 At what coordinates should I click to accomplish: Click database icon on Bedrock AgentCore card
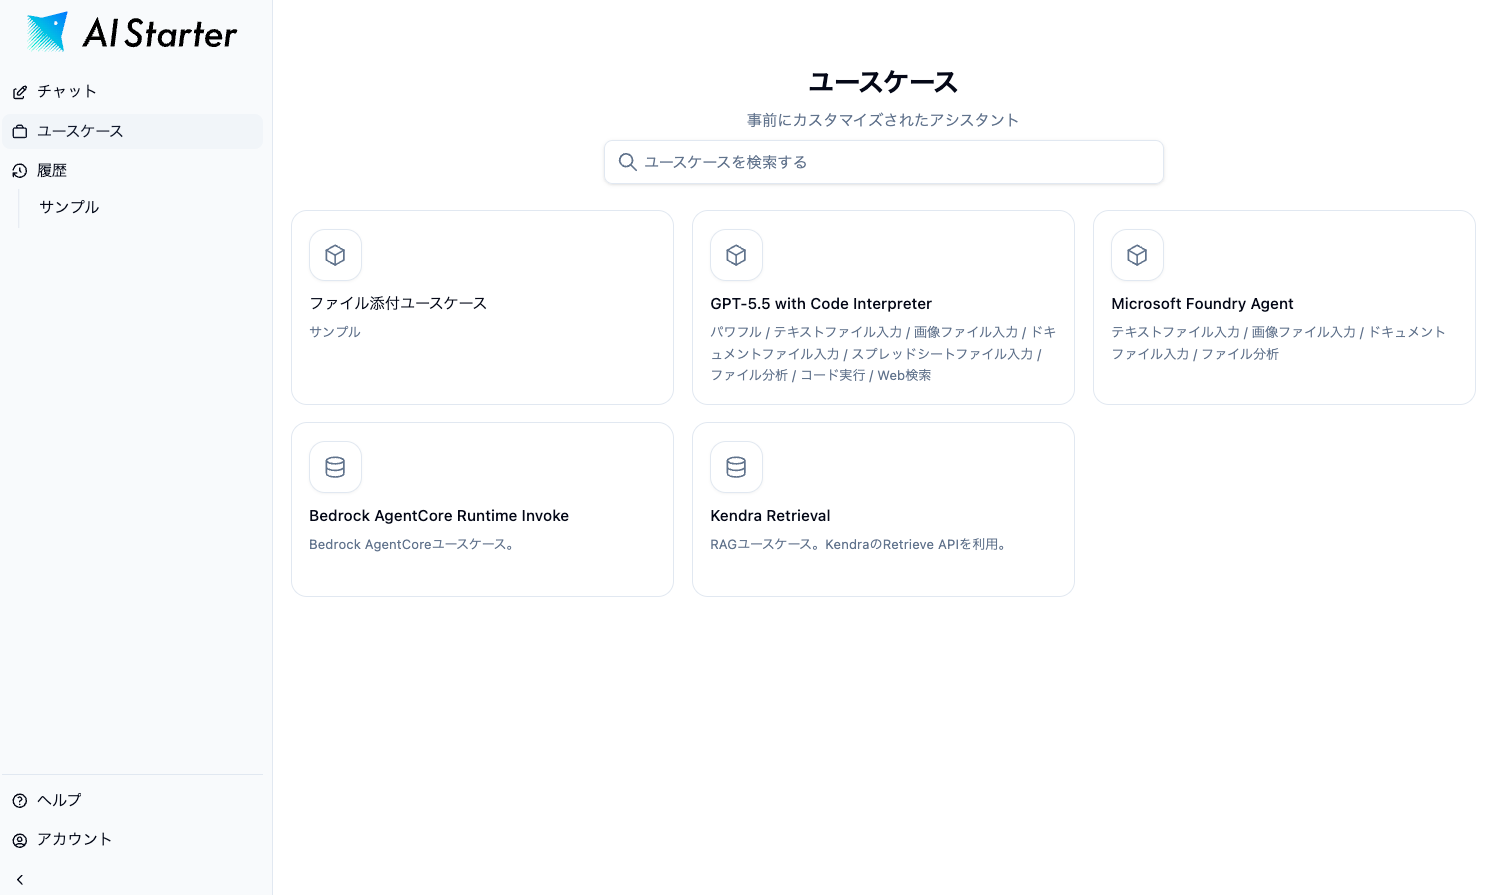335,467
